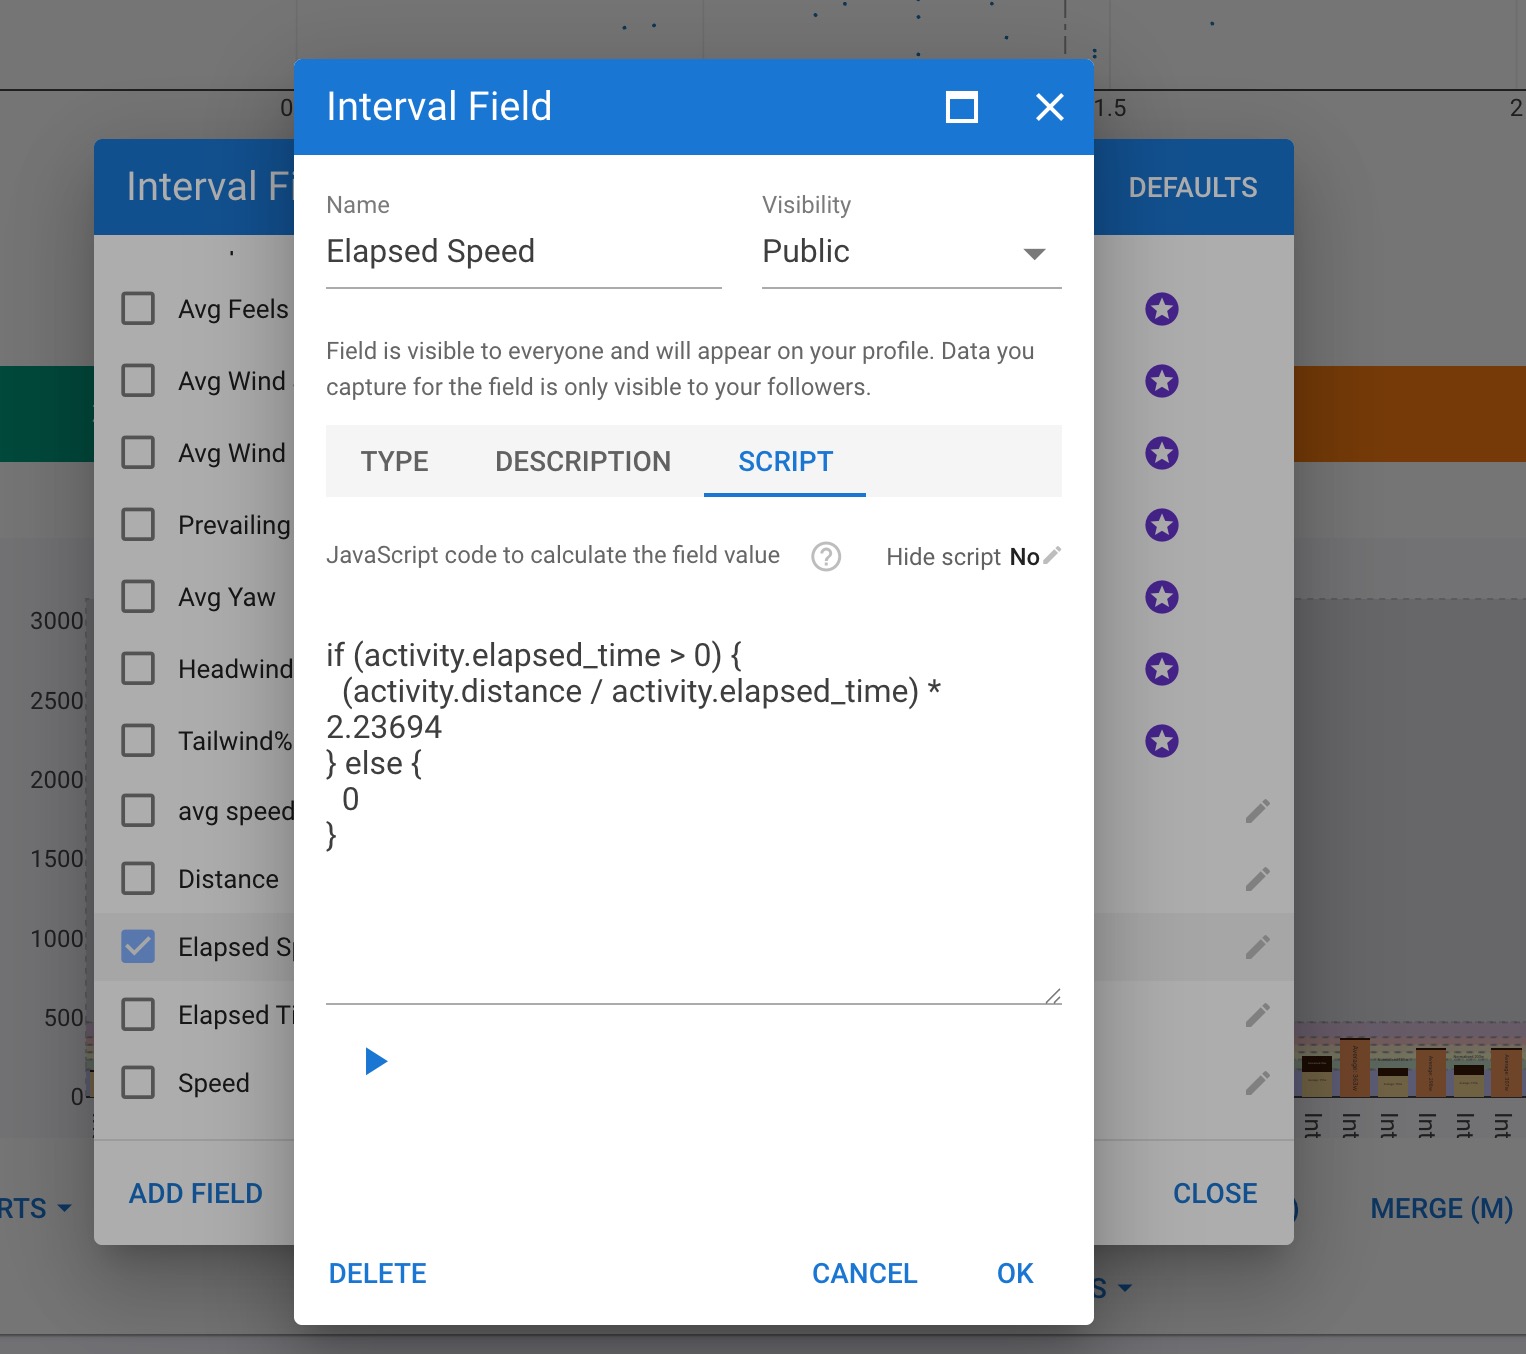Tick the Avg Yaw checkbox
The width and height of the screenshot is (1526, 1354).
pos(138,597)
